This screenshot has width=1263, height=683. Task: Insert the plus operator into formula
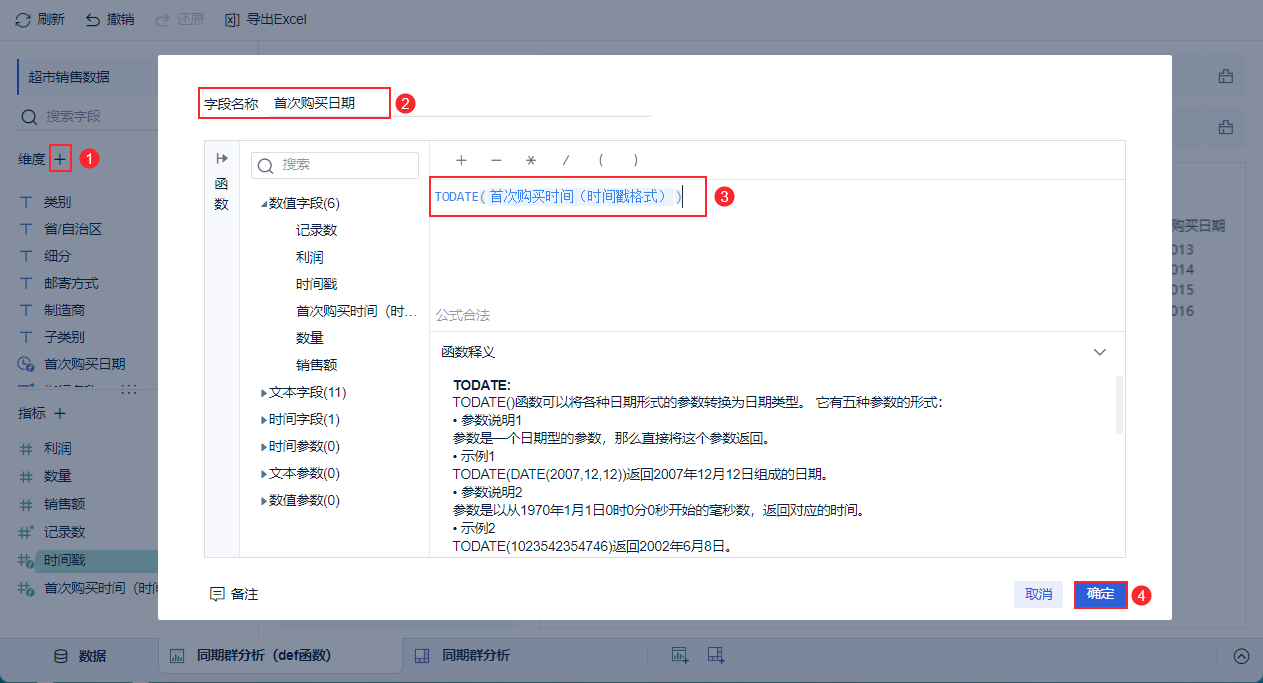(461, 160)
